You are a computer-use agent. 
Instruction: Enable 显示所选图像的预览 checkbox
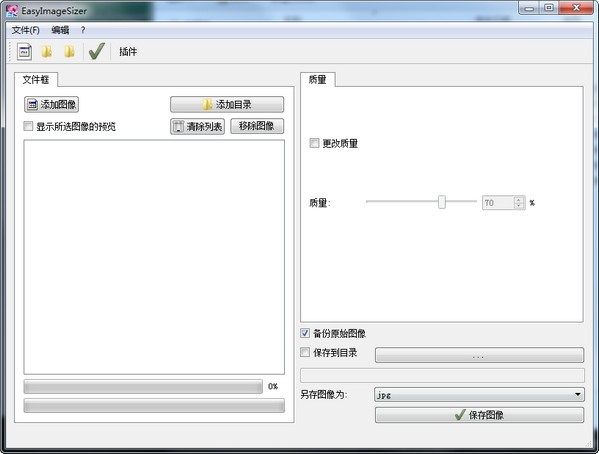point(28,126)
